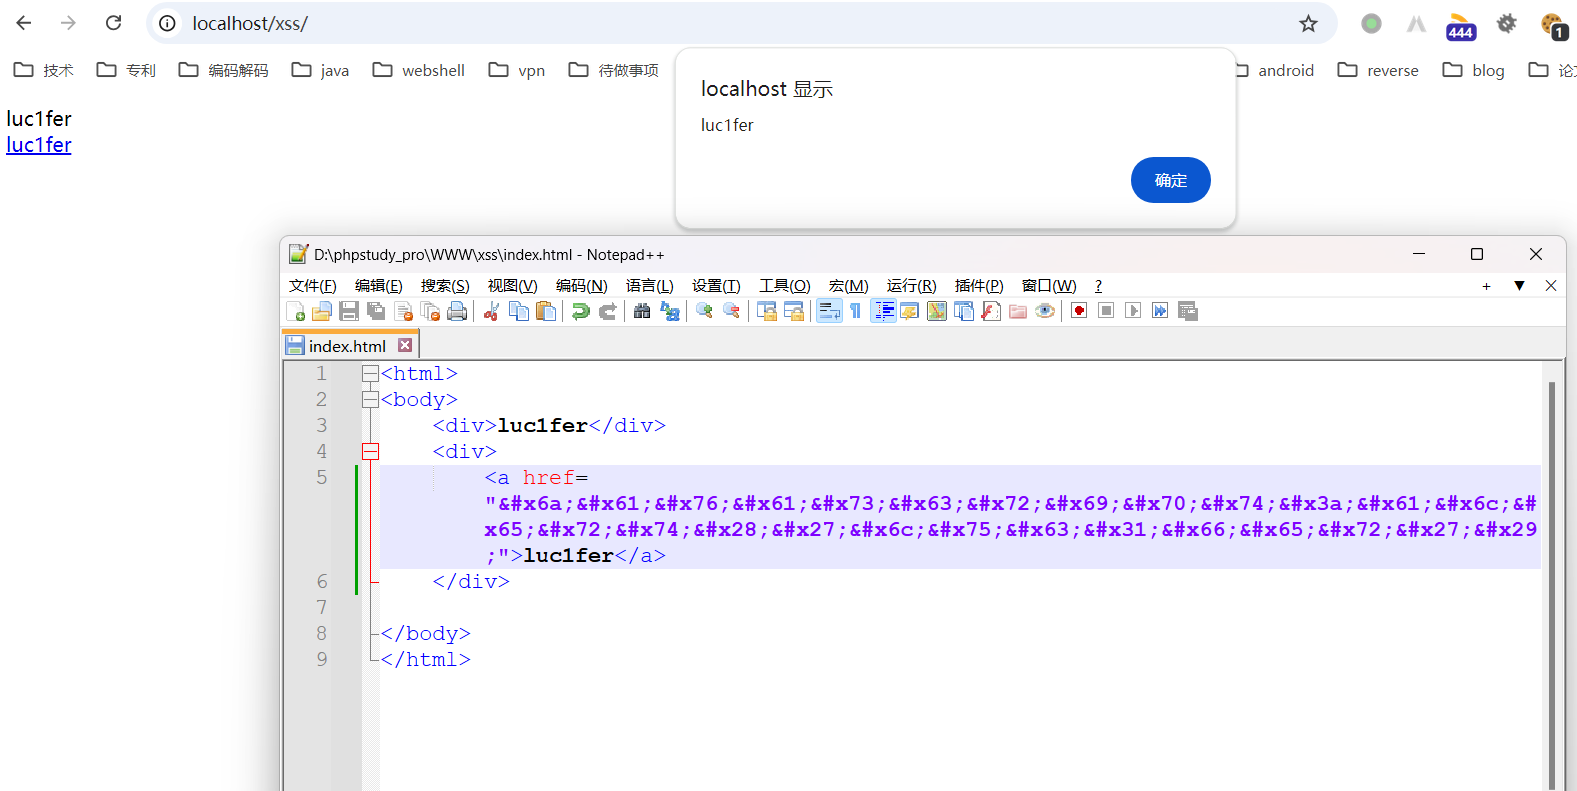Toggle Show All Characters pilcrow icon
Image resolution: width=1577 pixels, height=791 pixels.
coord(856,311)
